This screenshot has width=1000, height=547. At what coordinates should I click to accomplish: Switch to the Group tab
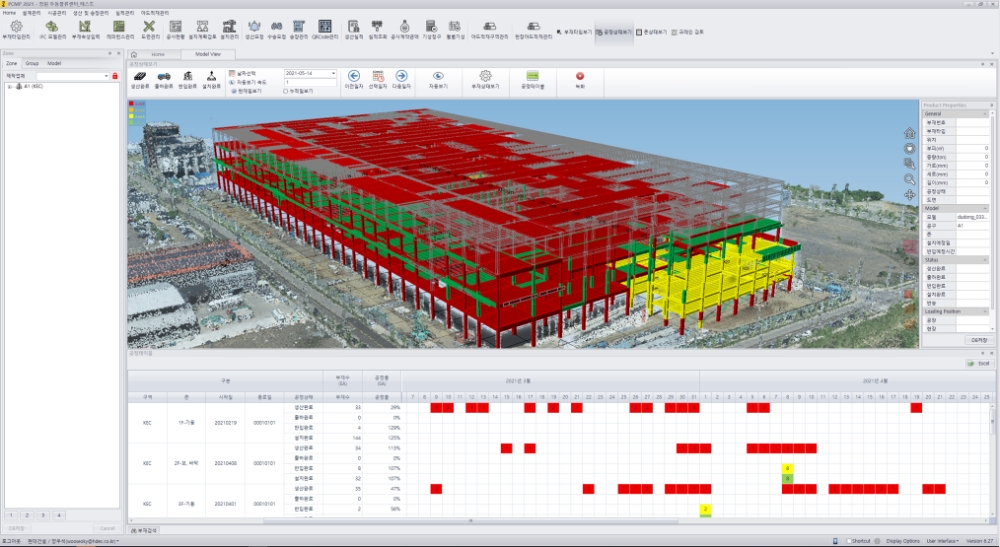click(x=32, y=63)
